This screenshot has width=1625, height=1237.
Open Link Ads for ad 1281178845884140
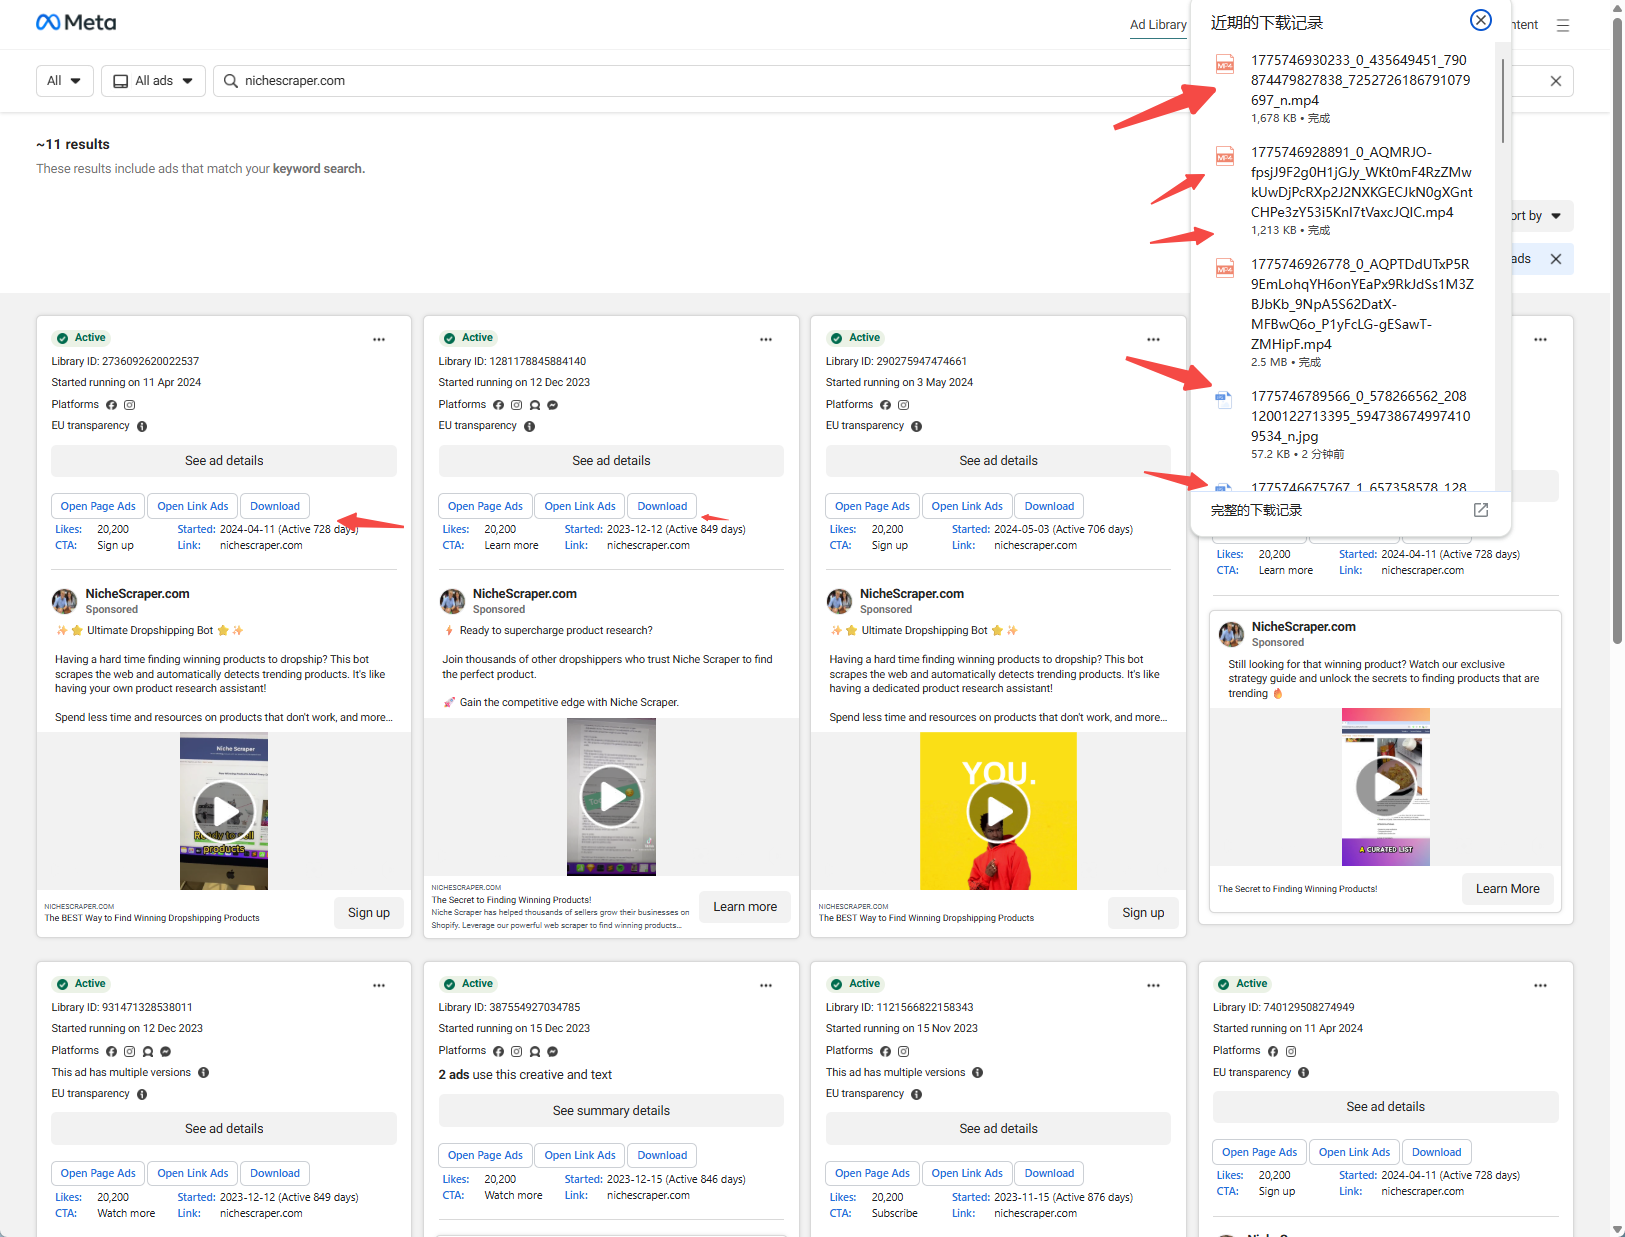click(x=580, y=506)
